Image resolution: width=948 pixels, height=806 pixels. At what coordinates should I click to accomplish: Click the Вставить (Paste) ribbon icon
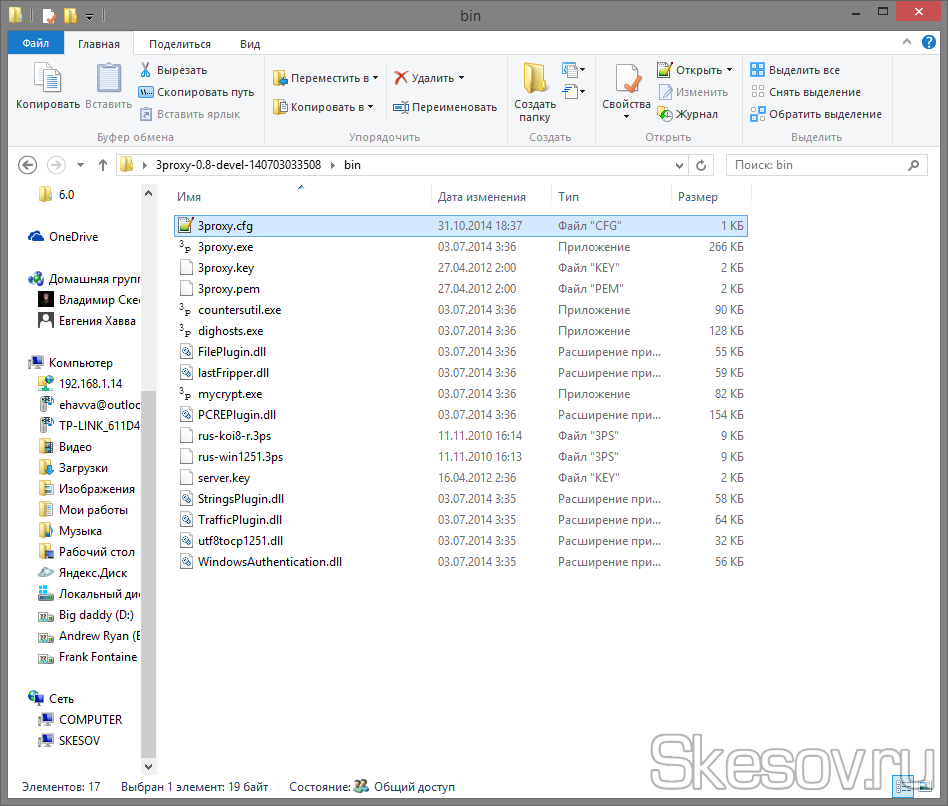point(108,80)
